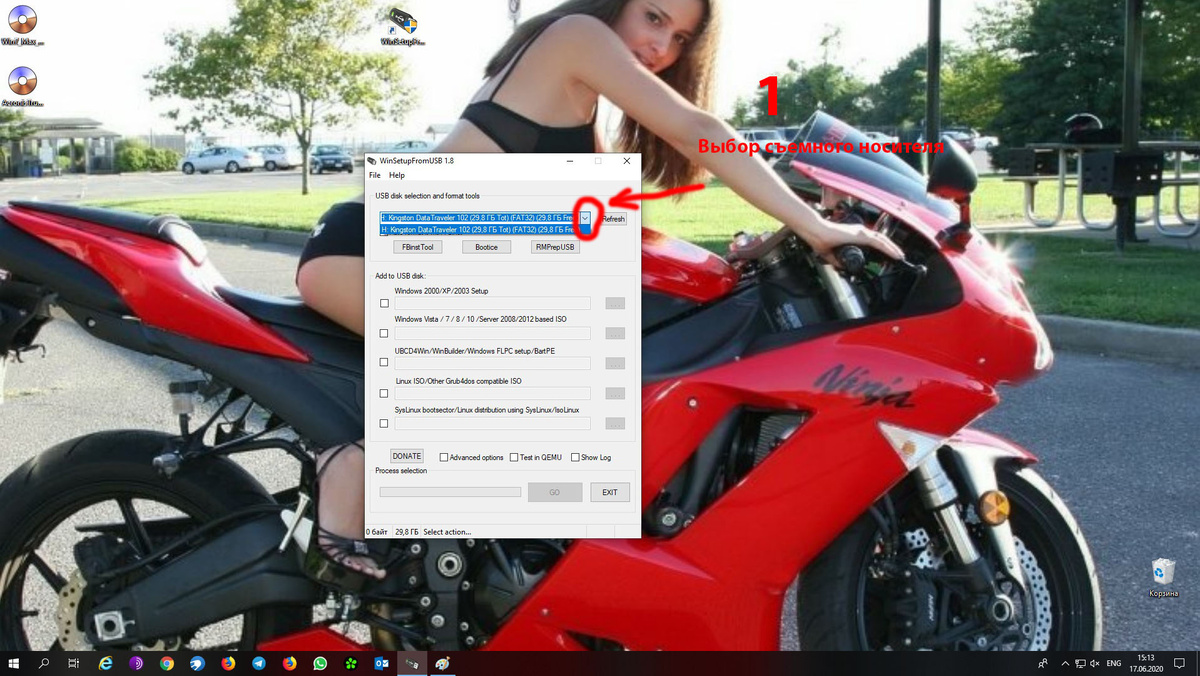Browse button for SysLinux bootsector row

click(x=615, y=423)
